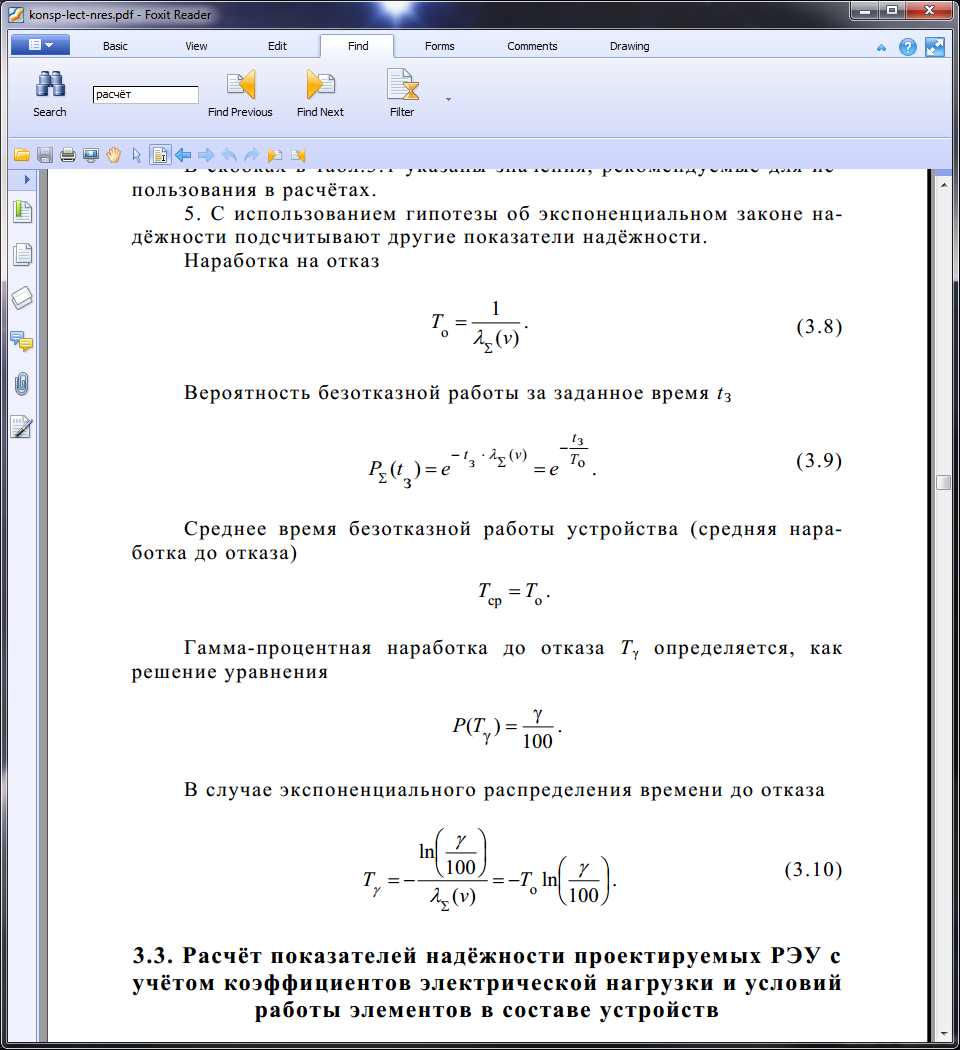Maximize the Foxit Reader window
Image resolution: width=960 pixels, height=1050 pixels.
(892, 10)
